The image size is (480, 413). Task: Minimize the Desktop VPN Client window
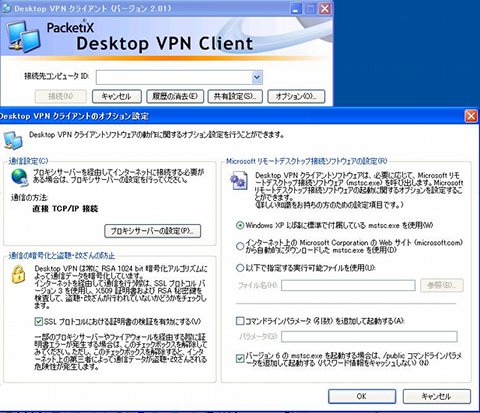tap(296, 9)
